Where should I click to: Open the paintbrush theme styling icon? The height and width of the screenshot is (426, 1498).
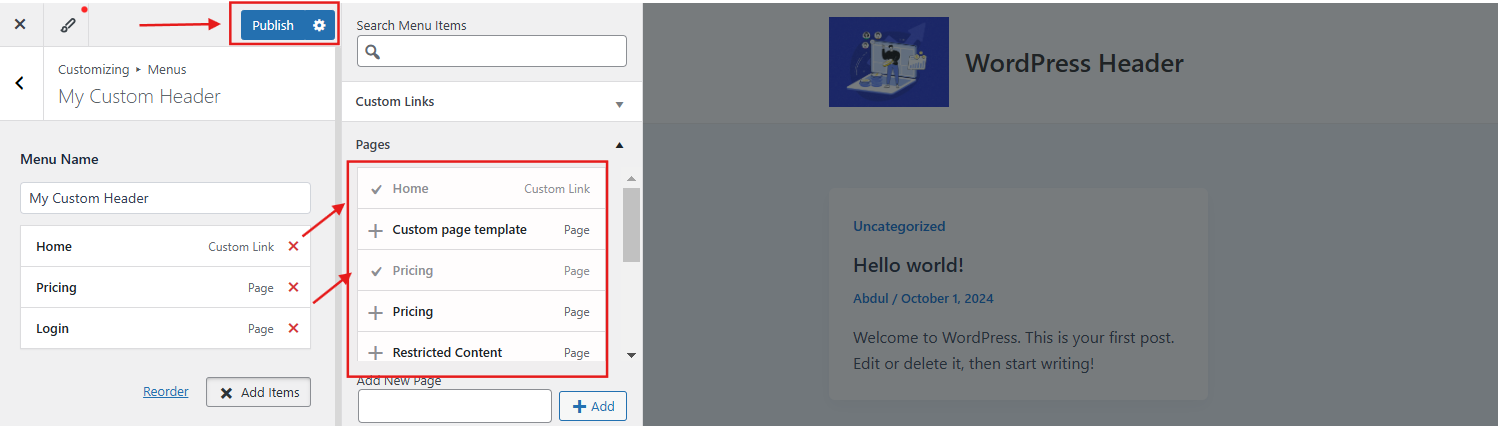pos(68,24)
